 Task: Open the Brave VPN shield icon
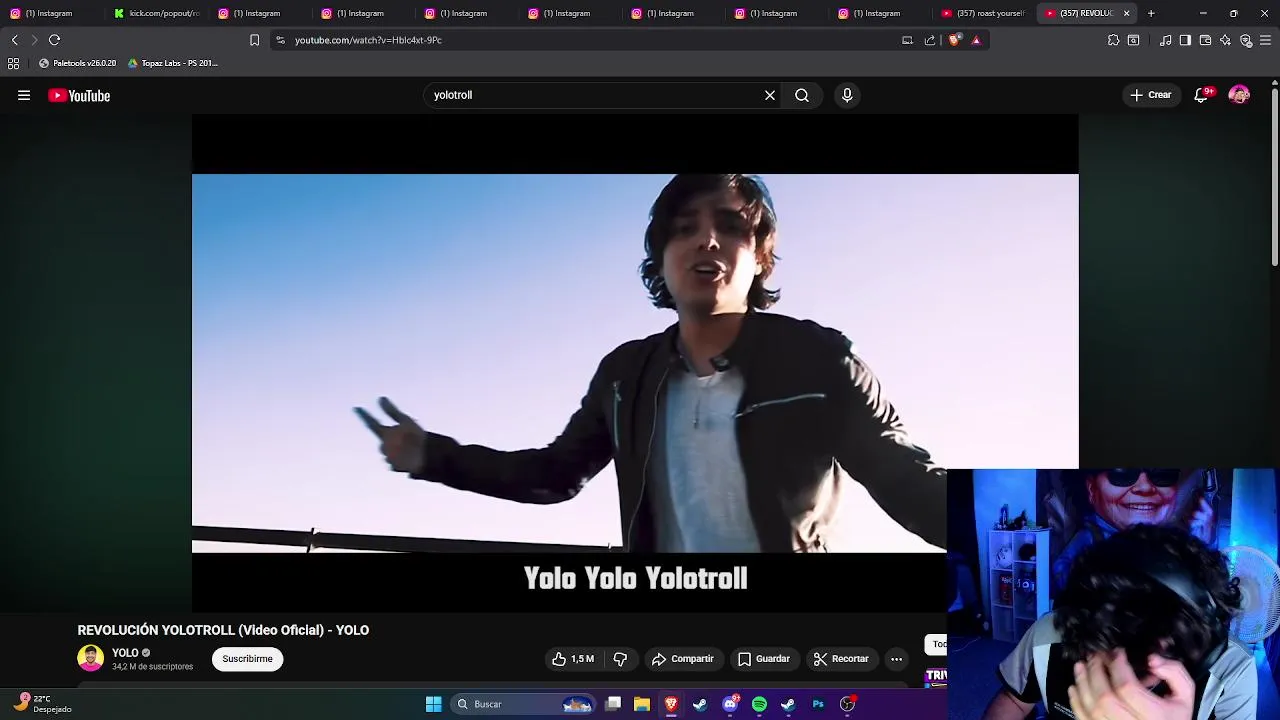click(1246, 40)
